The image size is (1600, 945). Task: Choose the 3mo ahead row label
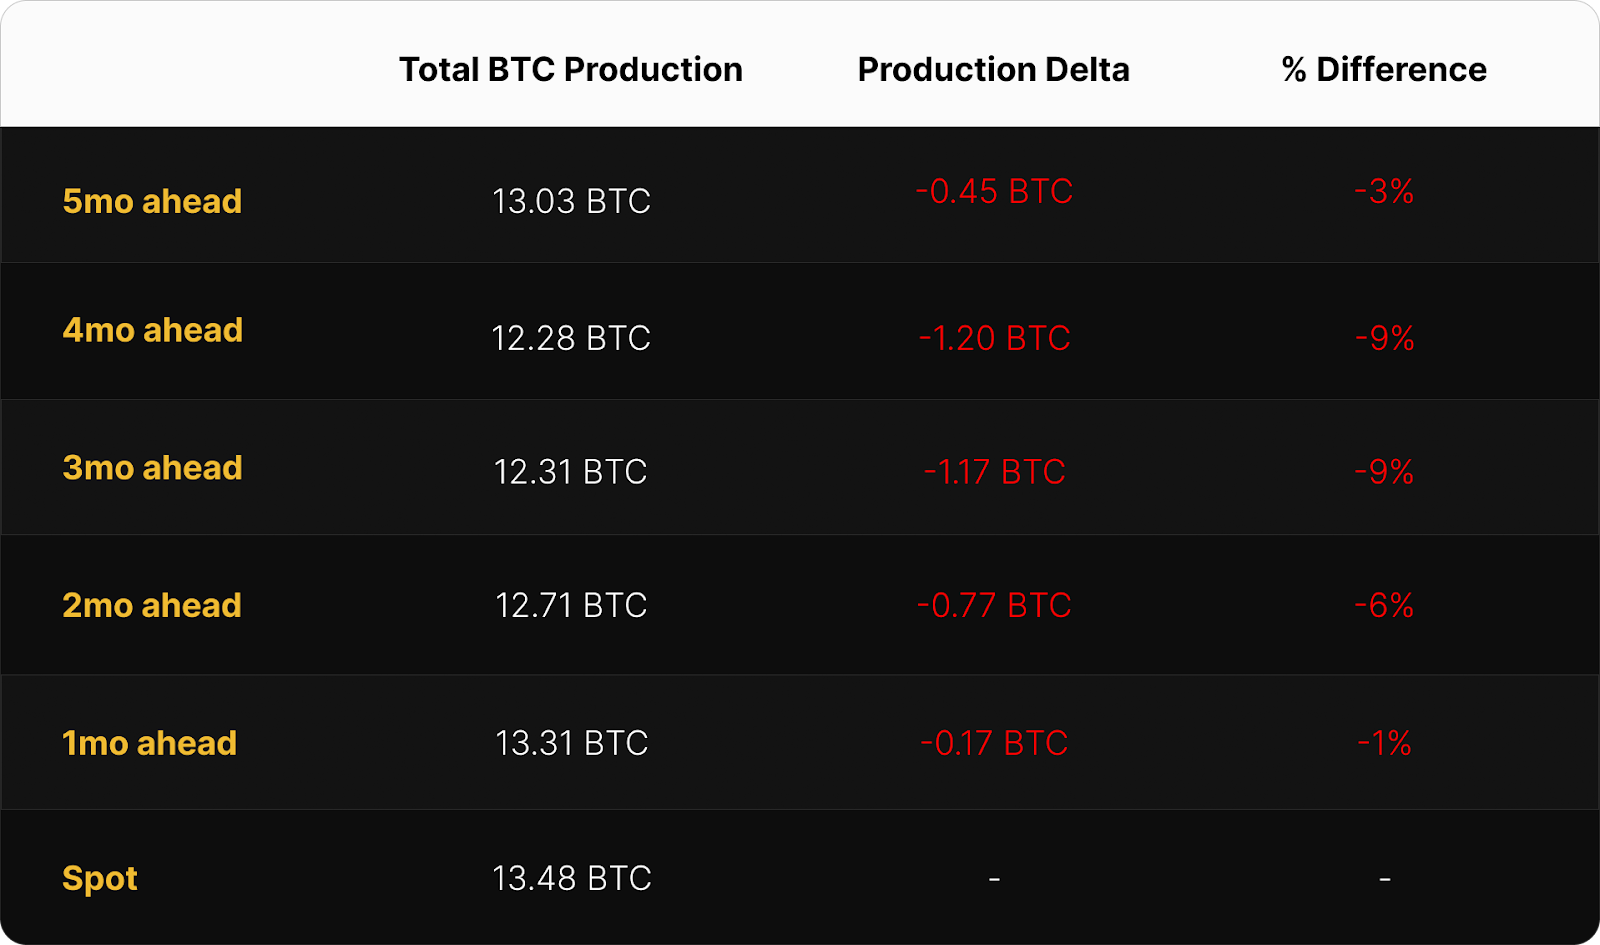tap(153, 468)
